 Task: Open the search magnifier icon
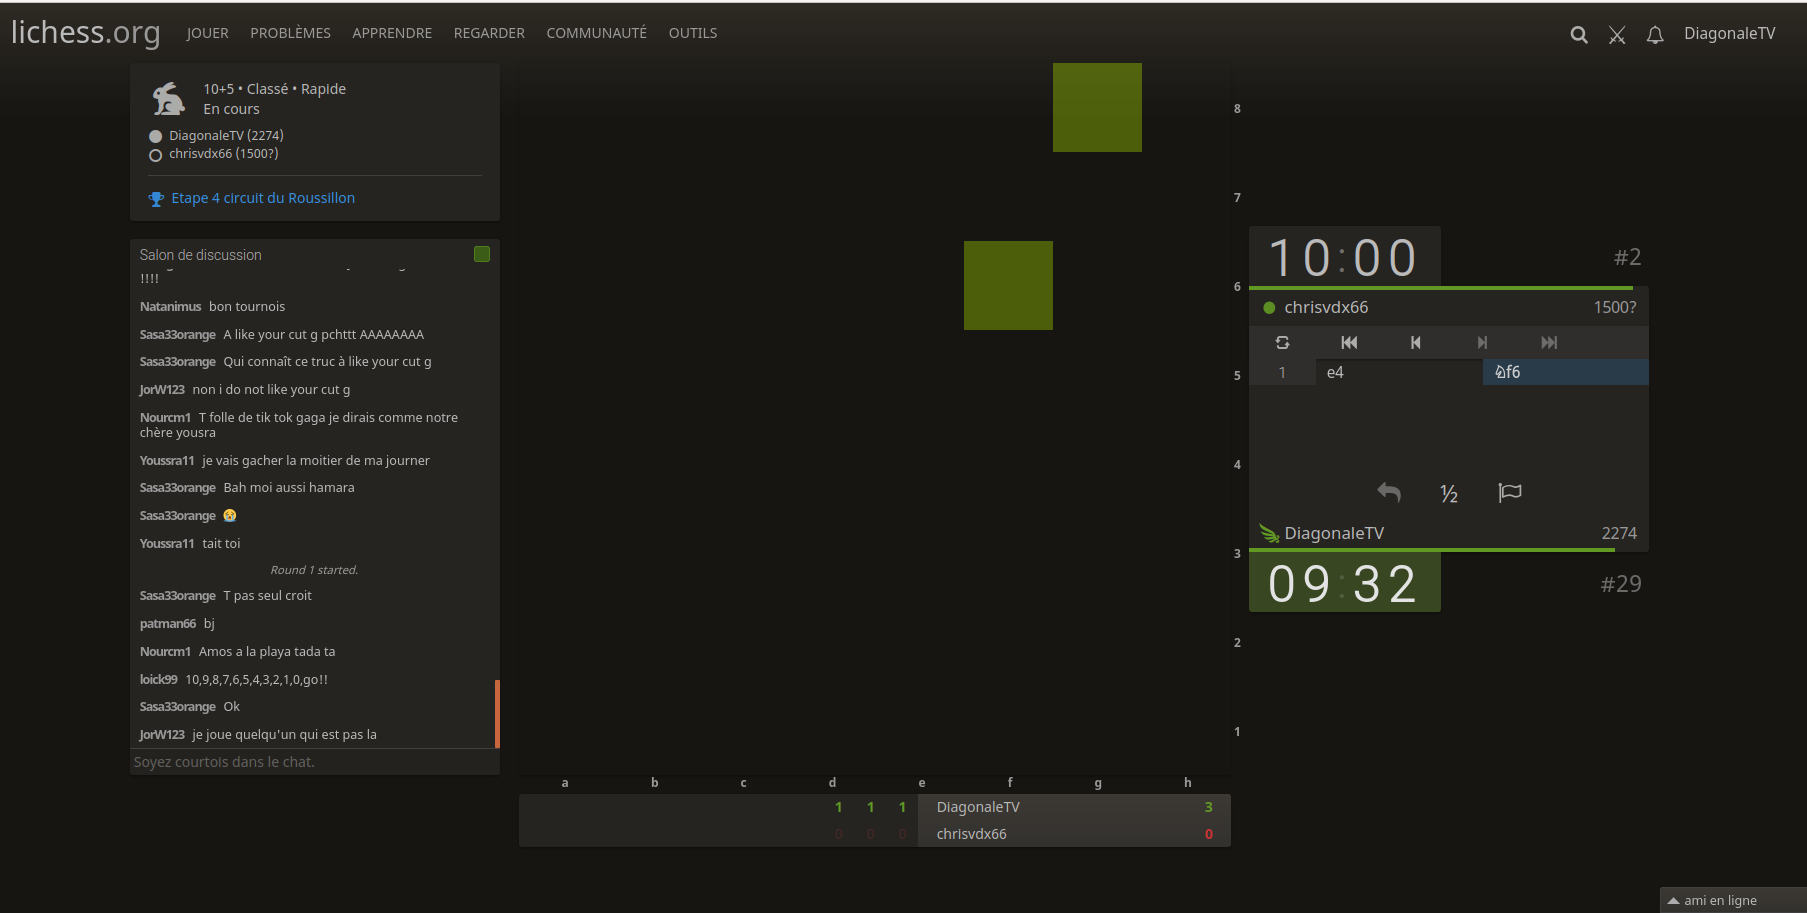pos(1579,35)
